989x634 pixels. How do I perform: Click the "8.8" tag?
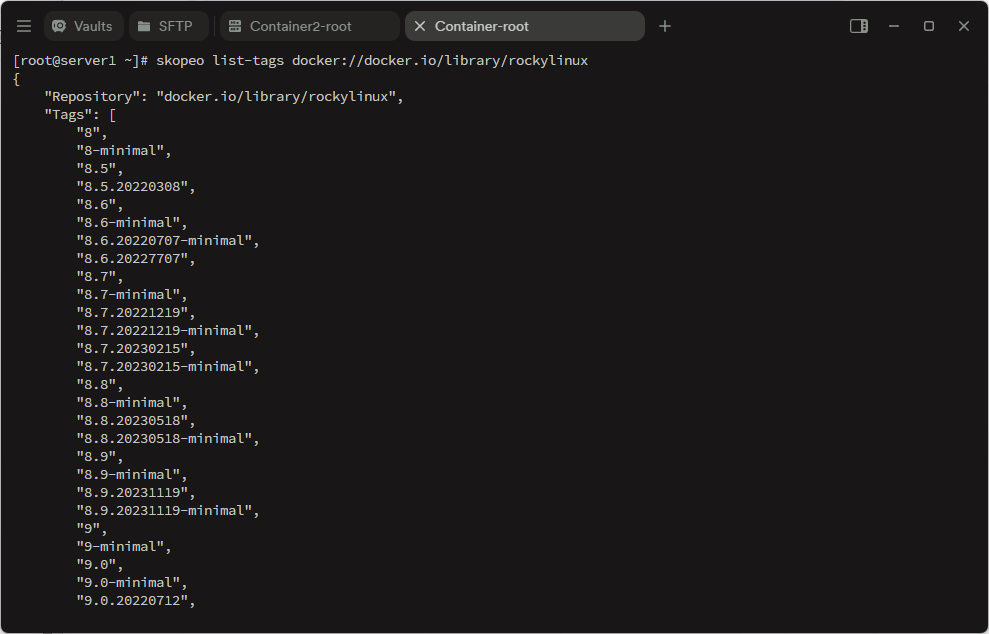pyautogui.click(x=100, y=384)
